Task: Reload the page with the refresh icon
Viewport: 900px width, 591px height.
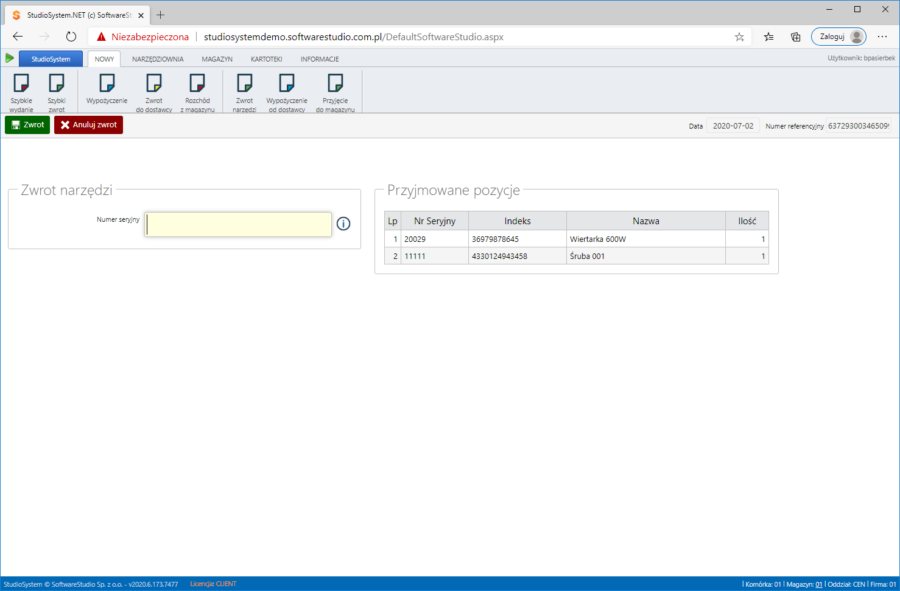Action: pos(71,37)
